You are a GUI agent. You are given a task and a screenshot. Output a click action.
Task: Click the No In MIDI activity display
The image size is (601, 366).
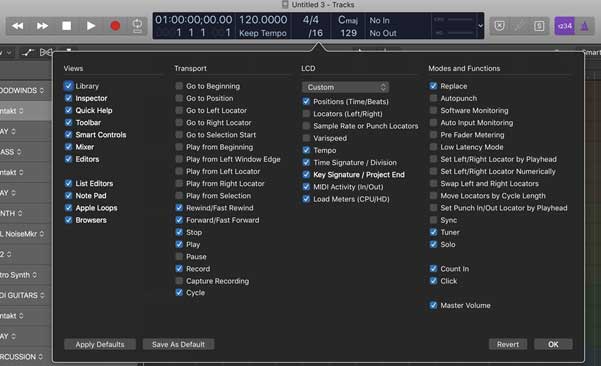pos(379,20)
